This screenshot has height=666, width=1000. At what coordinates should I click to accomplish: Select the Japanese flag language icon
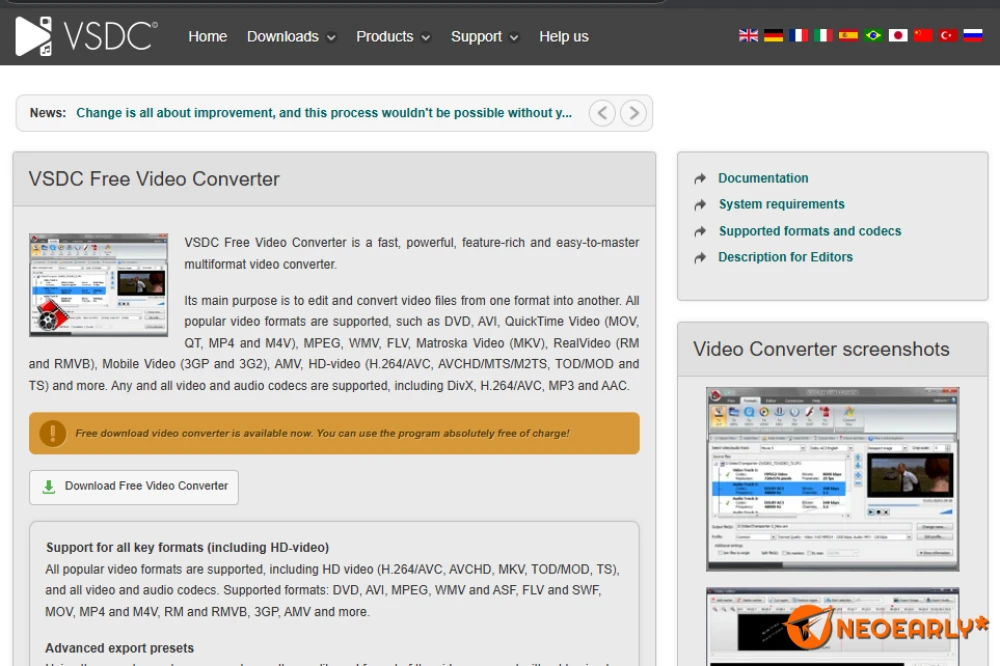(x=898, y=36)
